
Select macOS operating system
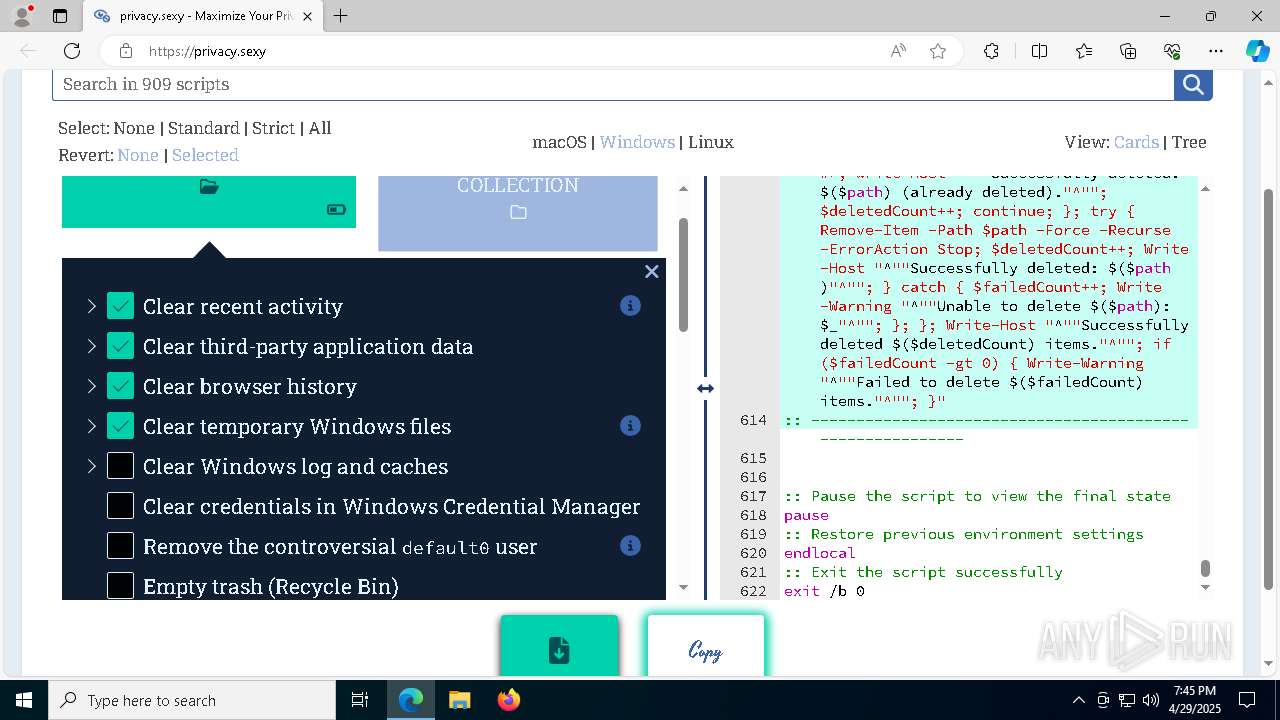pyautogui.click(x=559, y=142)
